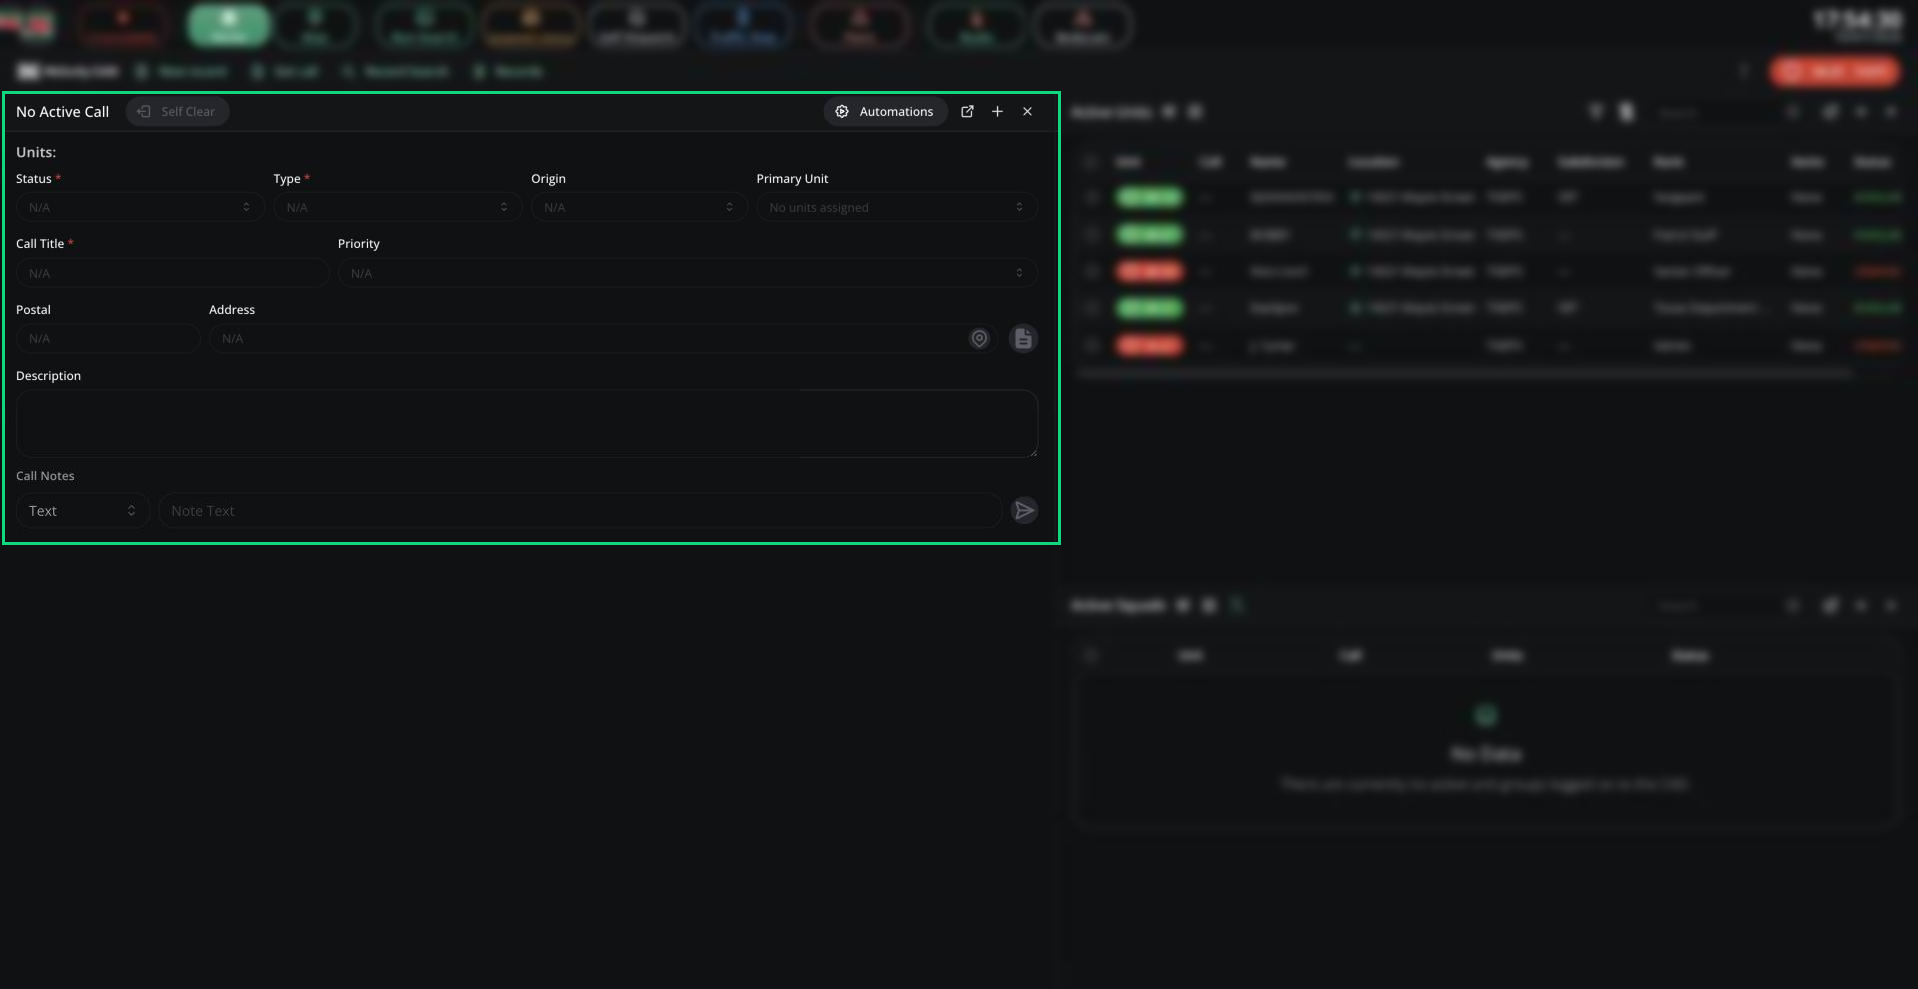Focus the Call Title input field
The height and width of the screenshot is (989, 1918).
click(172, 273)
